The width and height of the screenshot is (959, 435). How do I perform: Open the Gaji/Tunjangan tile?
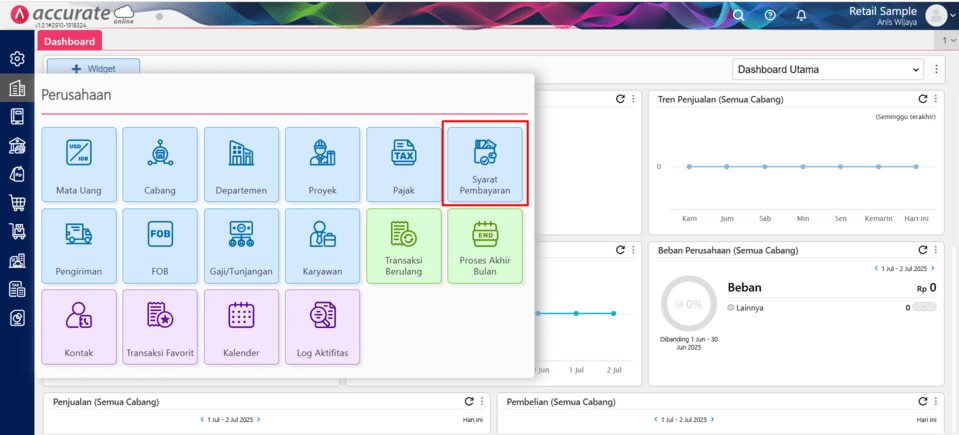coord(241,245)
